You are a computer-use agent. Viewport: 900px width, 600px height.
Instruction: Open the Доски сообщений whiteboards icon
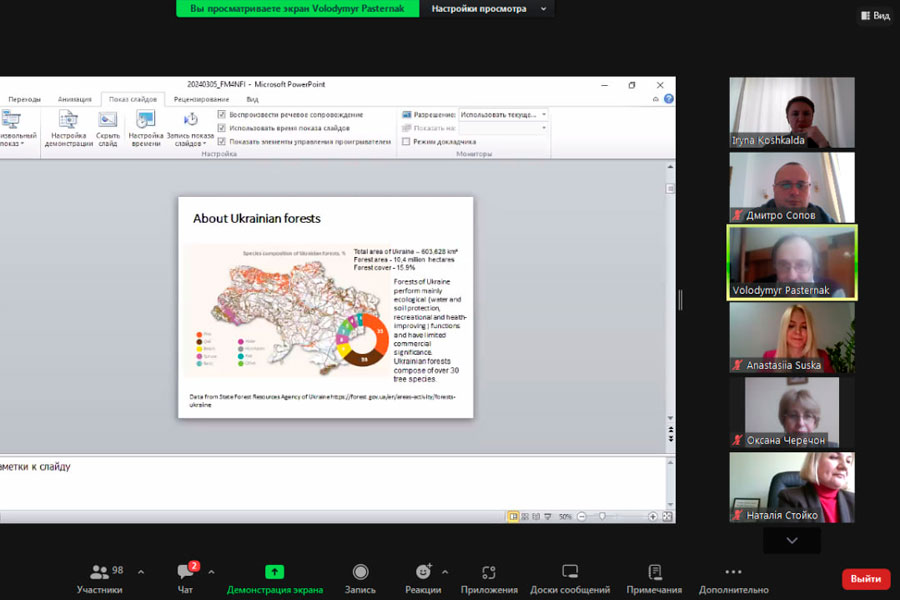tap(570, 572)
